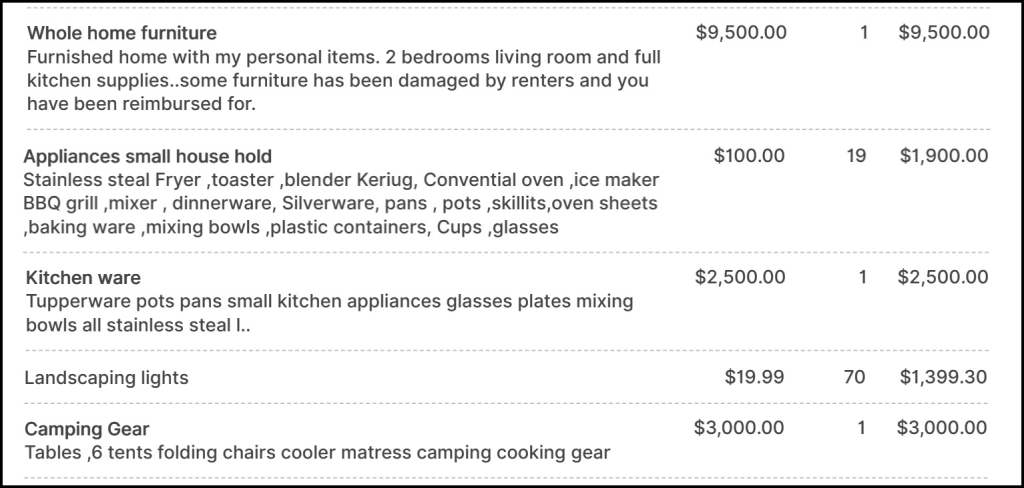Viewport: 1024px width, 488px height.
Task: Click the Kitchen ware unit price
Action: click(x=739, y=277)
